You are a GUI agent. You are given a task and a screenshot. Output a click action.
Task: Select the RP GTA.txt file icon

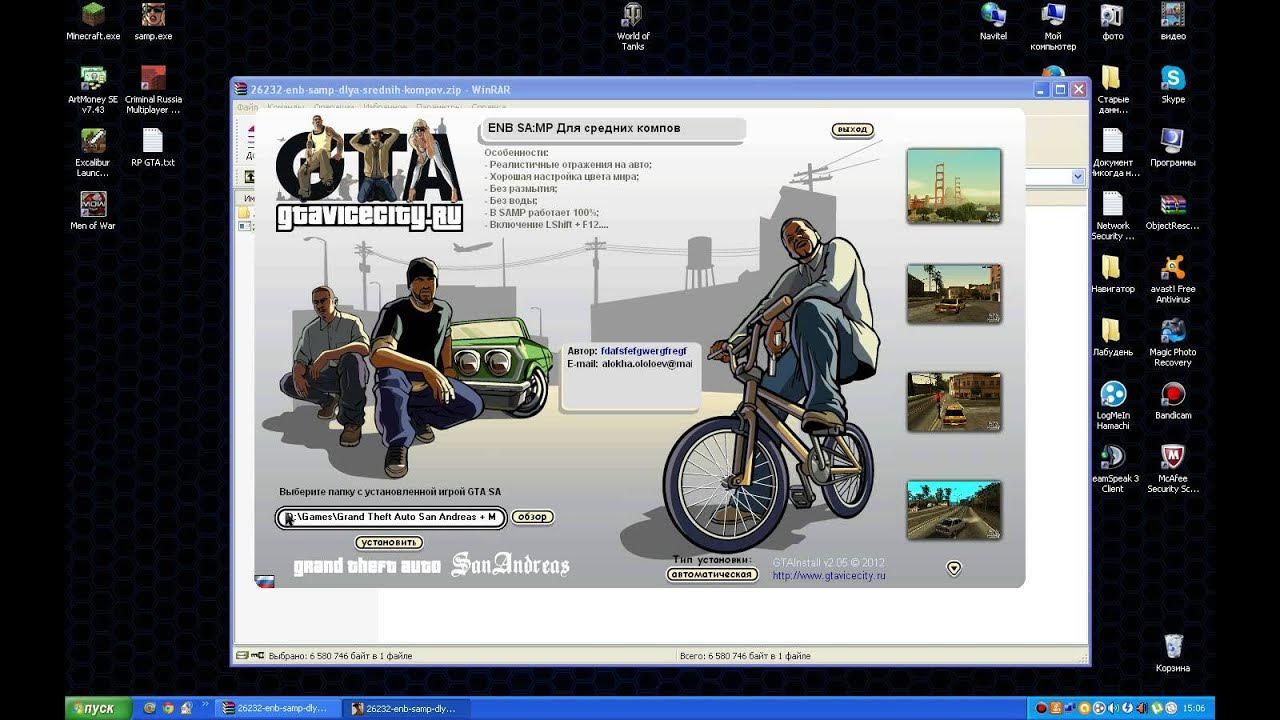[153, 146]
